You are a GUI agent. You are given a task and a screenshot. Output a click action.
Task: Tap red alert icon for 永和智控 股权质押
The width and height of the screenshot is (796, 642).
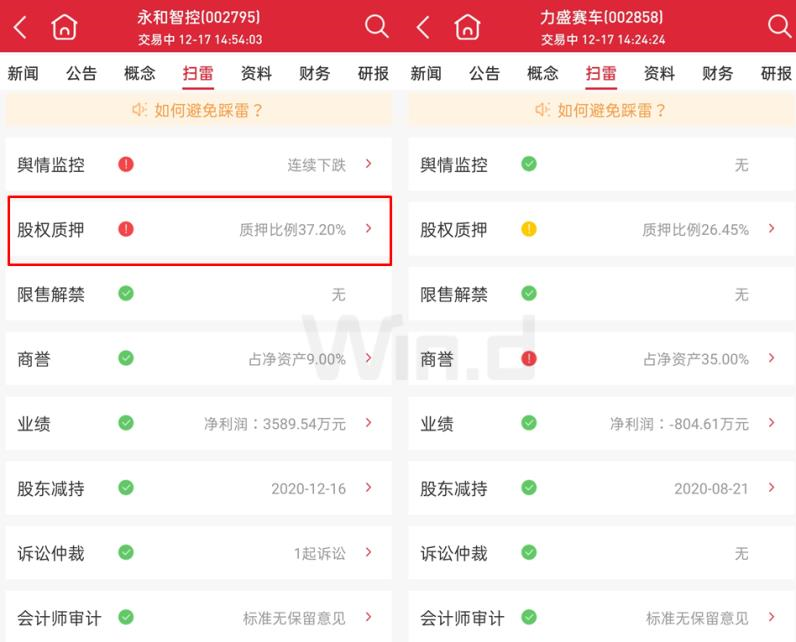[x=126, y=229]
